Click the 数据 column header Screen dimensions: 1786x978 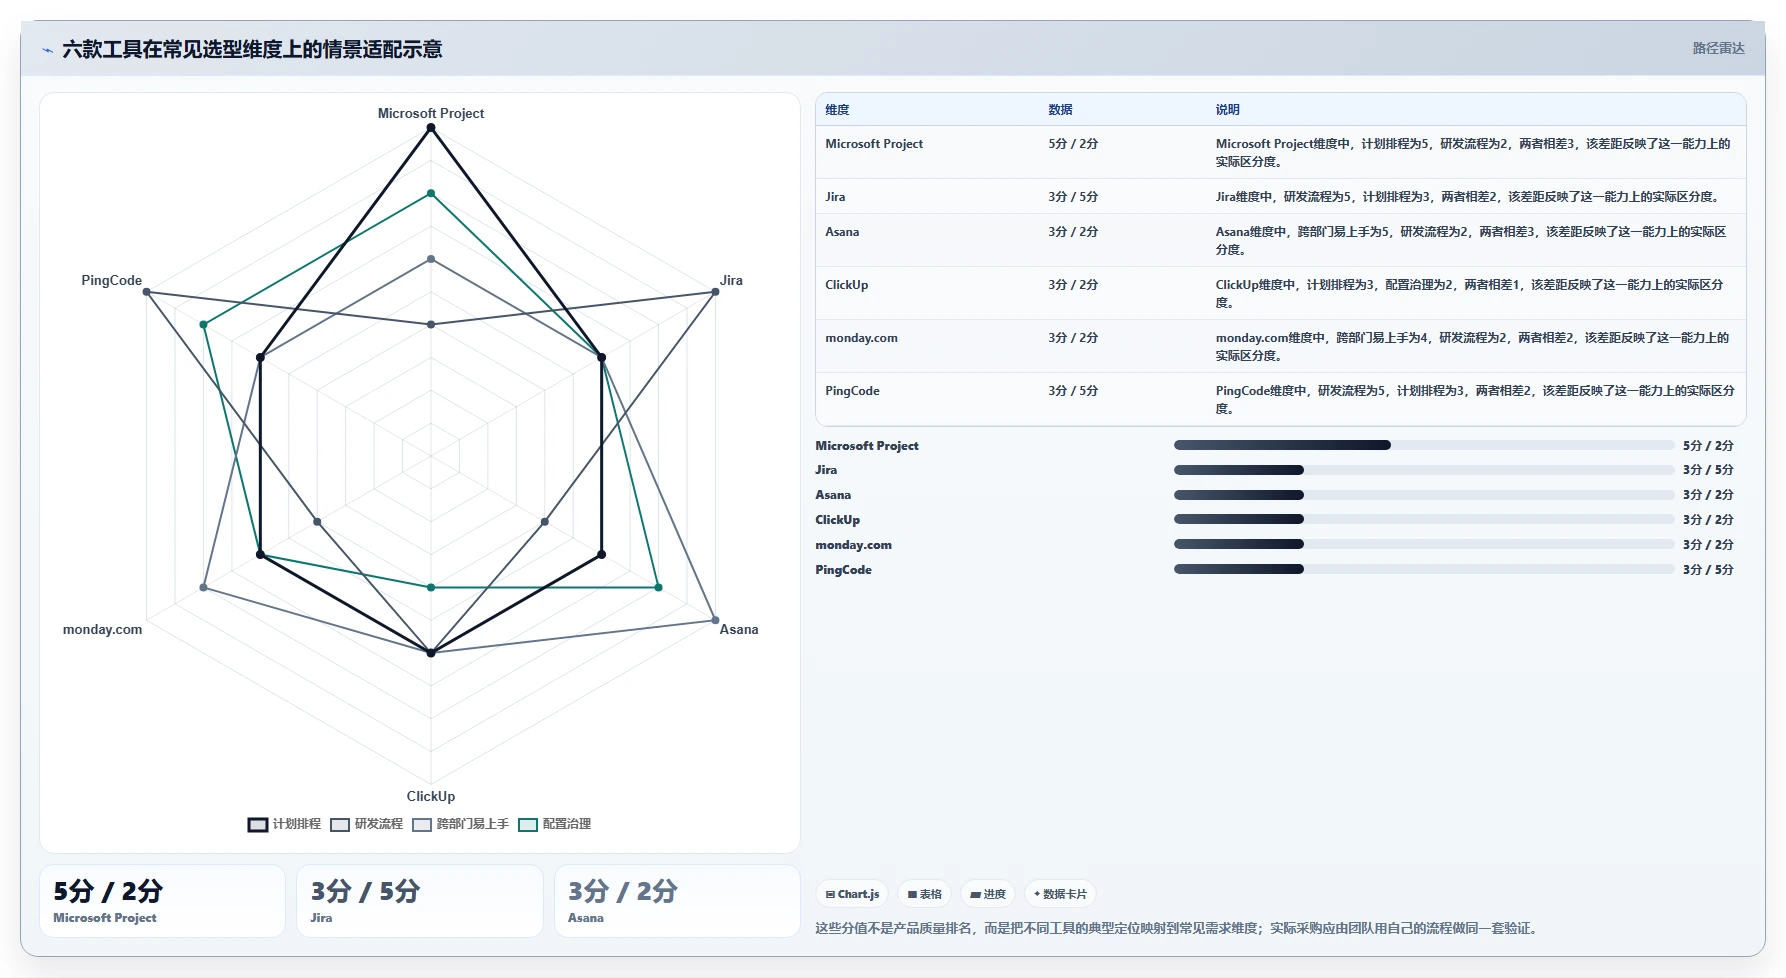1060,110
